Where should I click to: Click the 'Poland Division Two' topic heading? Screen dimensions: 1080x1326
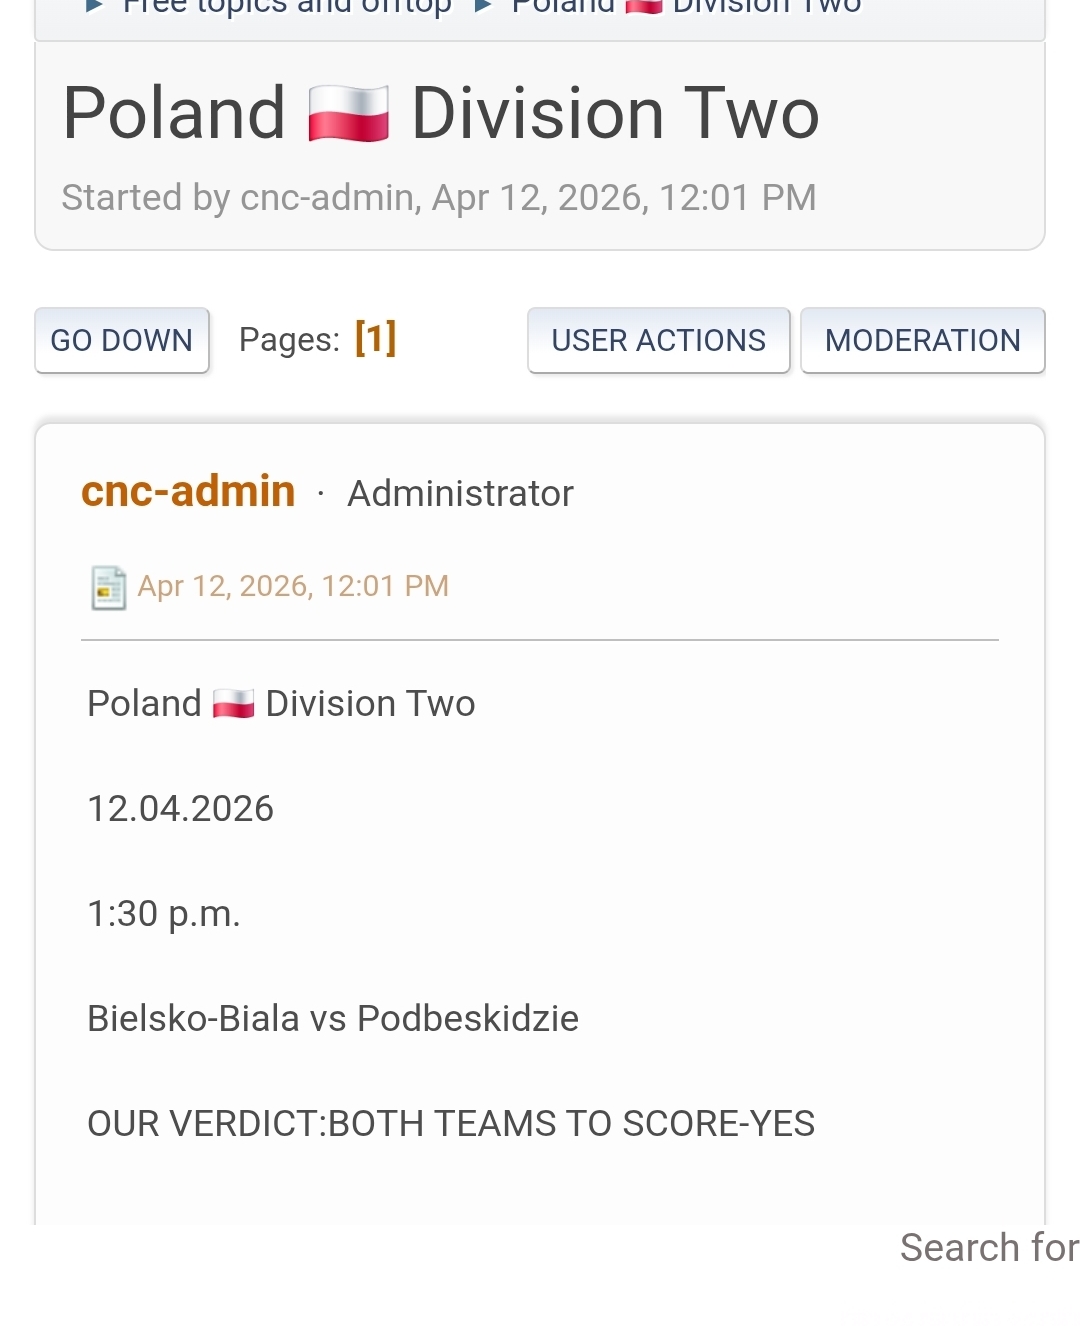pyautogui.click(x=440, y=114)
